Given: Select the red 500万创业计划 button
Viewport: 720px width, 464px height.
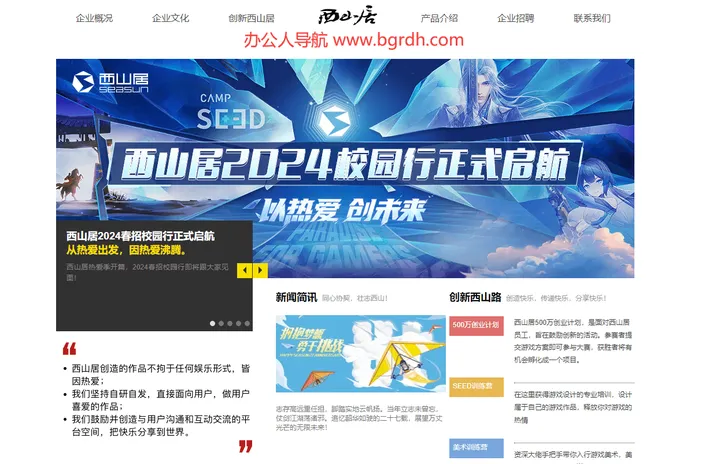Looking at the screenshot, I should [x=476, y=325].
